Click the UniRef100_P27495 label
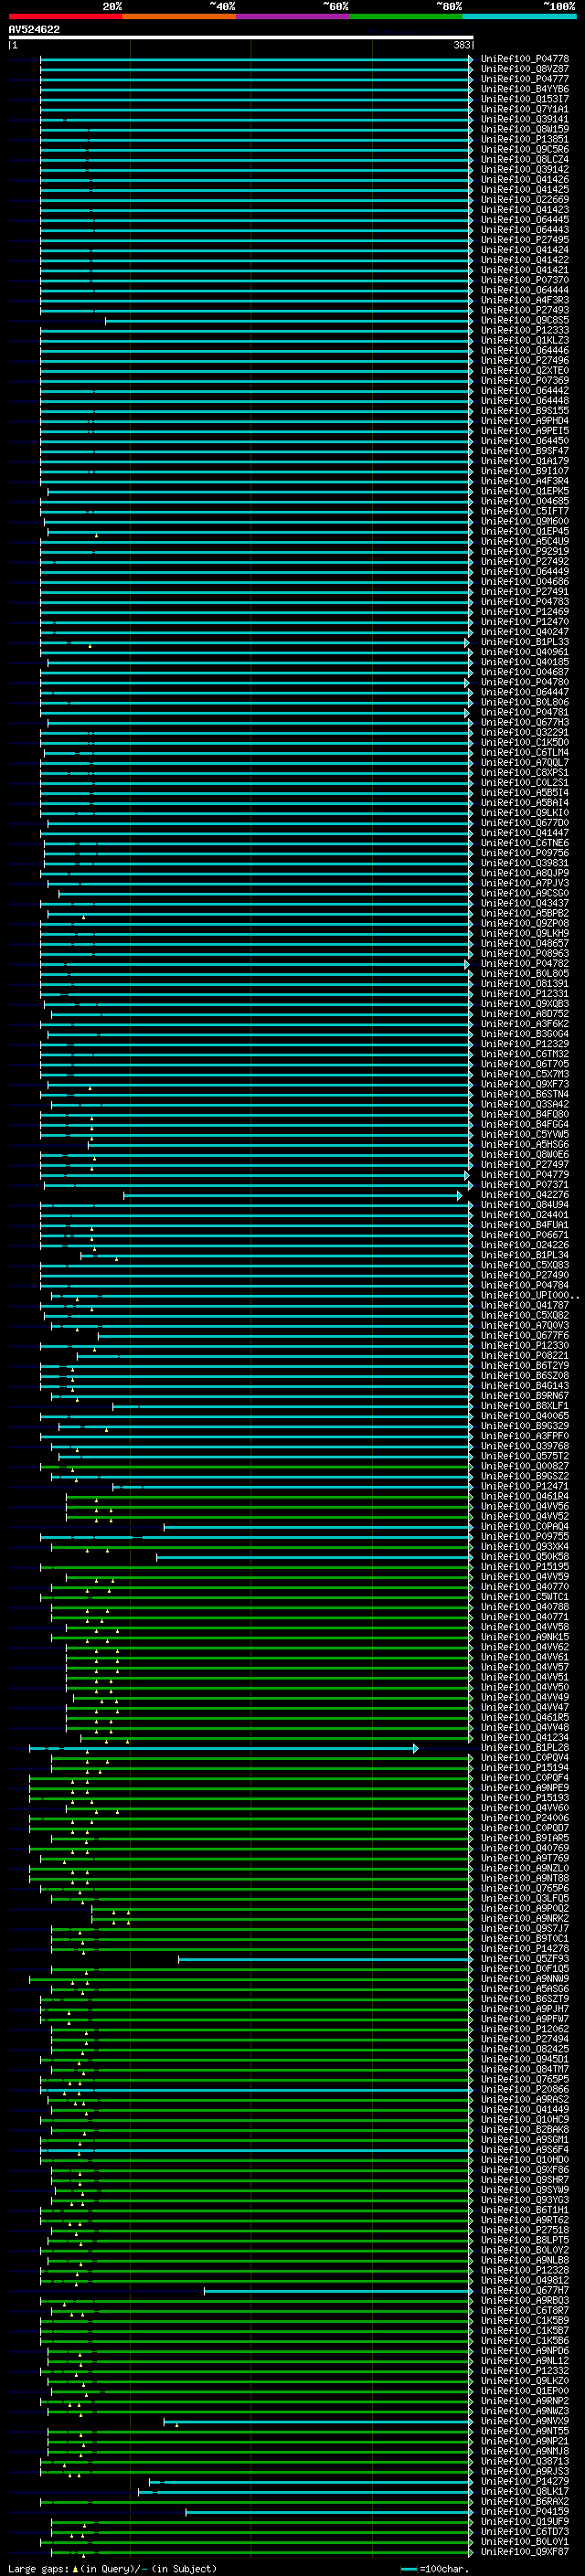 tap(524, 240)
